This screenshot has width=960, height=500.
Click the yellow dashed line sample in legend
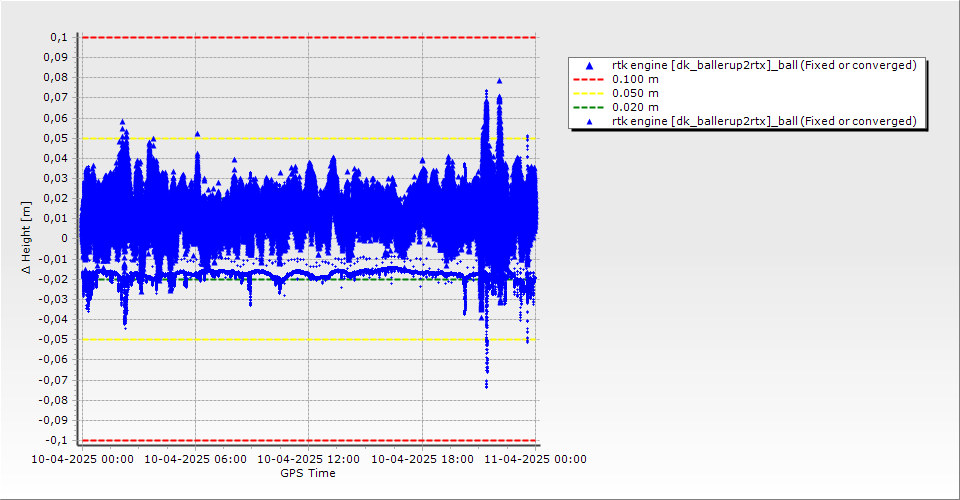click(588, 94)
